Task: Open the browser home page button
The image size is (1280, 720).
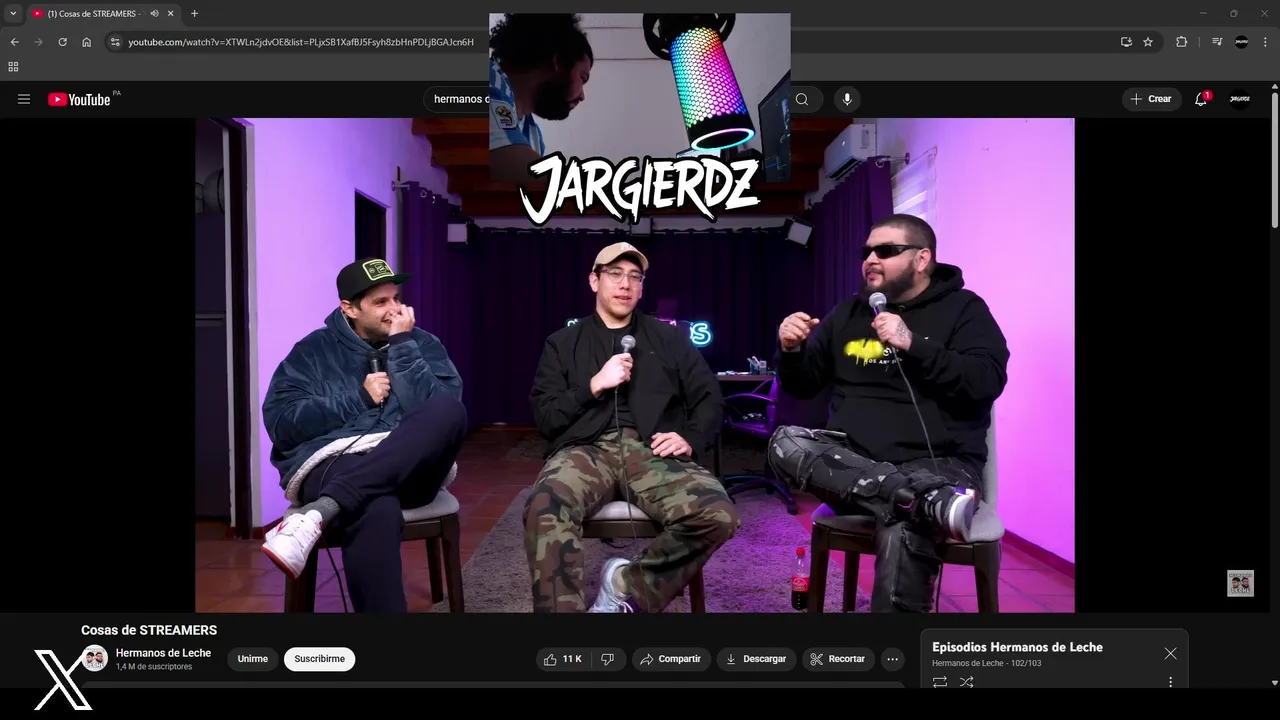Action: (86, 42)
